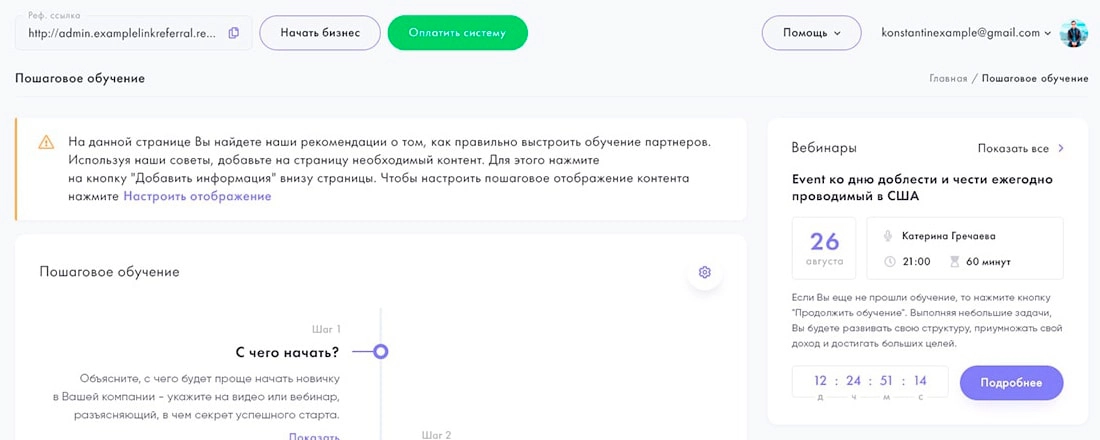Go to 'Главная' in the breadcrumb
Screen dimensions: 1100x440
pyautogui.click(x=948, y=79)
